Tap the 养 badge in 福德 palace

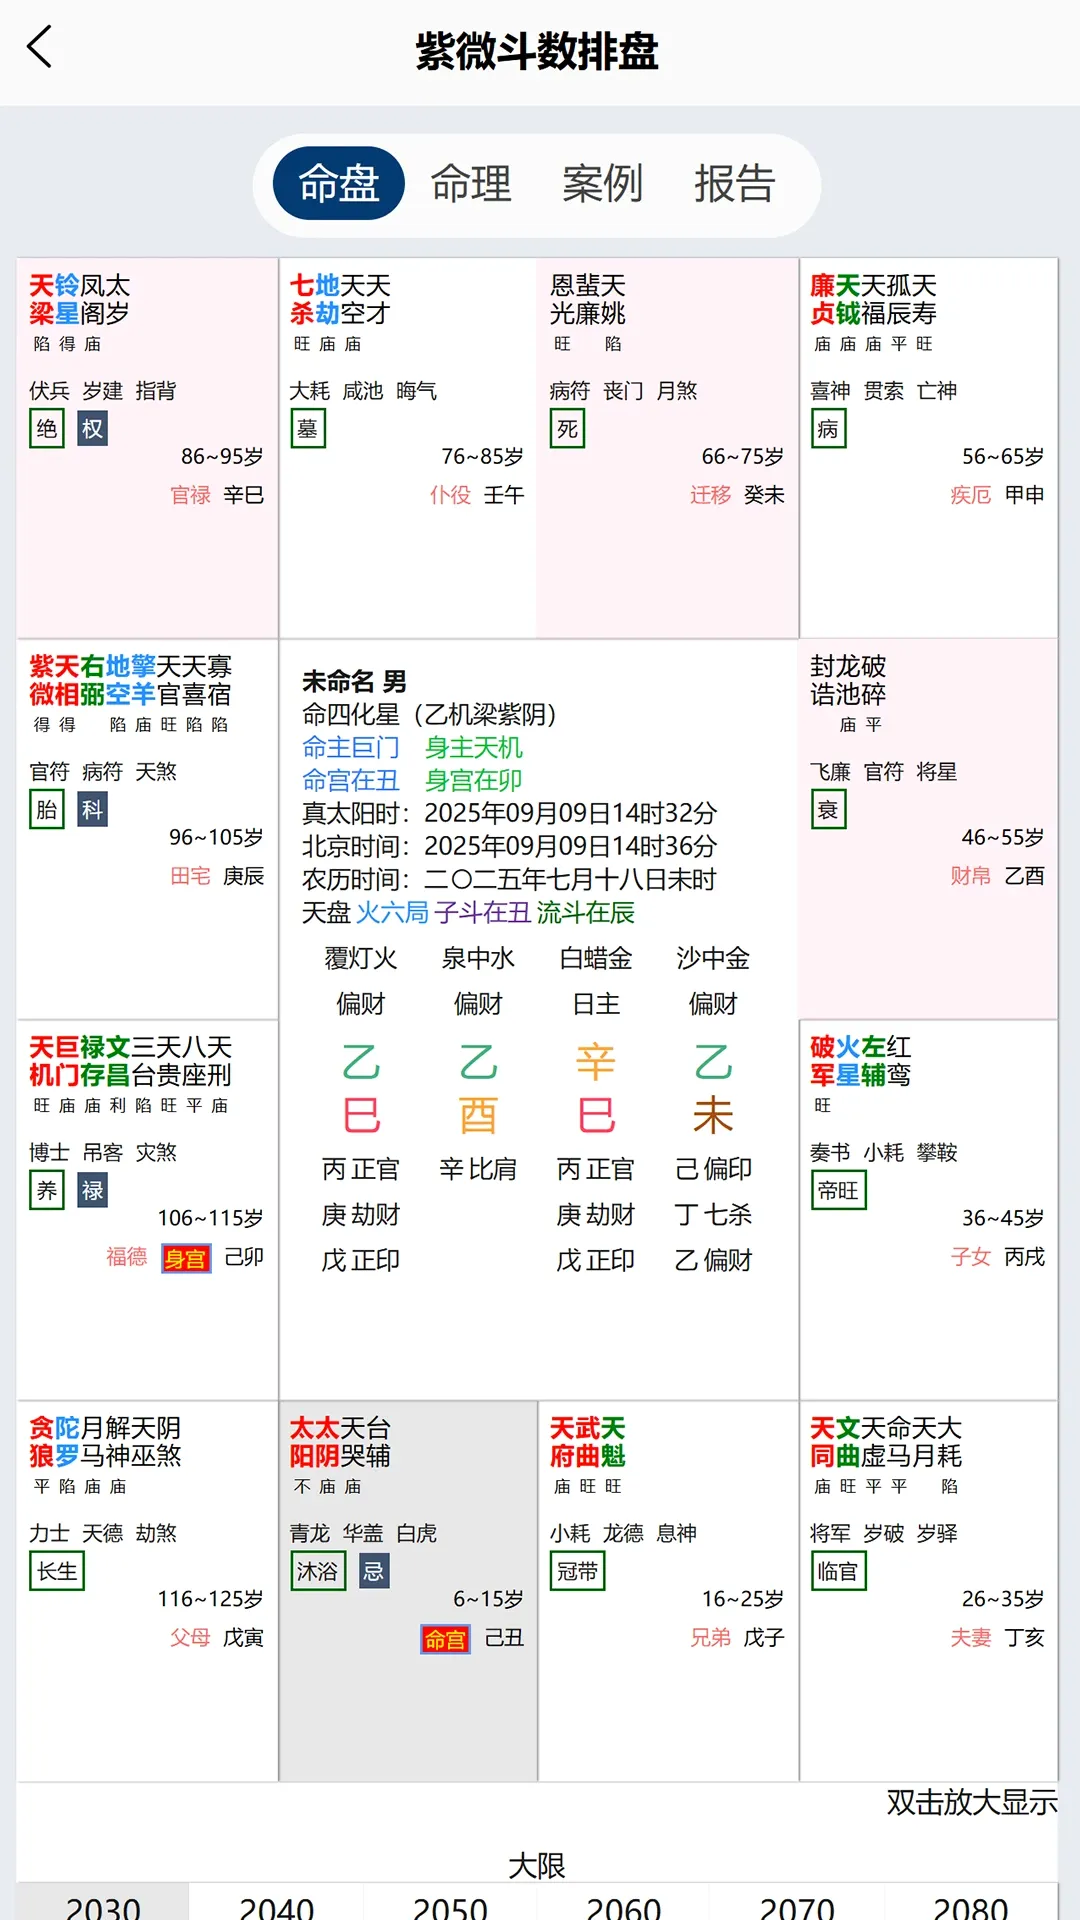click(47, 1191)
